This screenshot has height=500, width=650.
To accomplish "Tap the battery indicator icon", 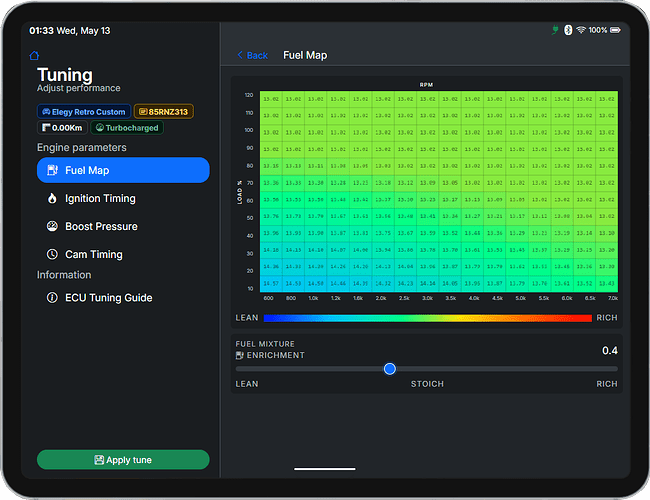I will pyautogui.click(x=615, y=30).
